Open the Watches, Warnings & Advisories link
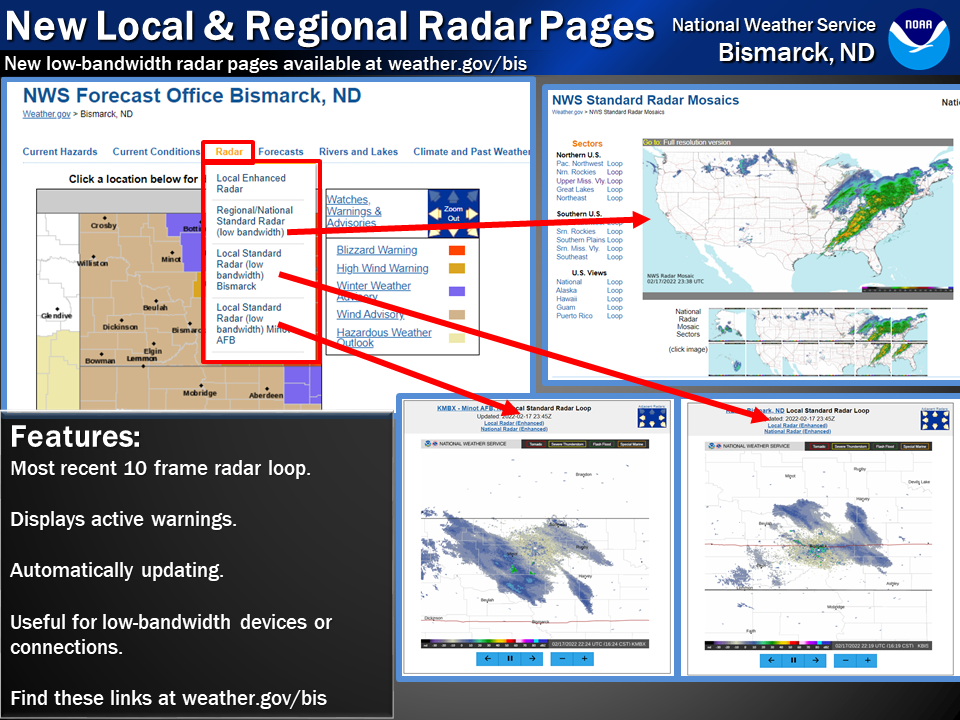Viewport: 960px width, 720px height. 354,211
